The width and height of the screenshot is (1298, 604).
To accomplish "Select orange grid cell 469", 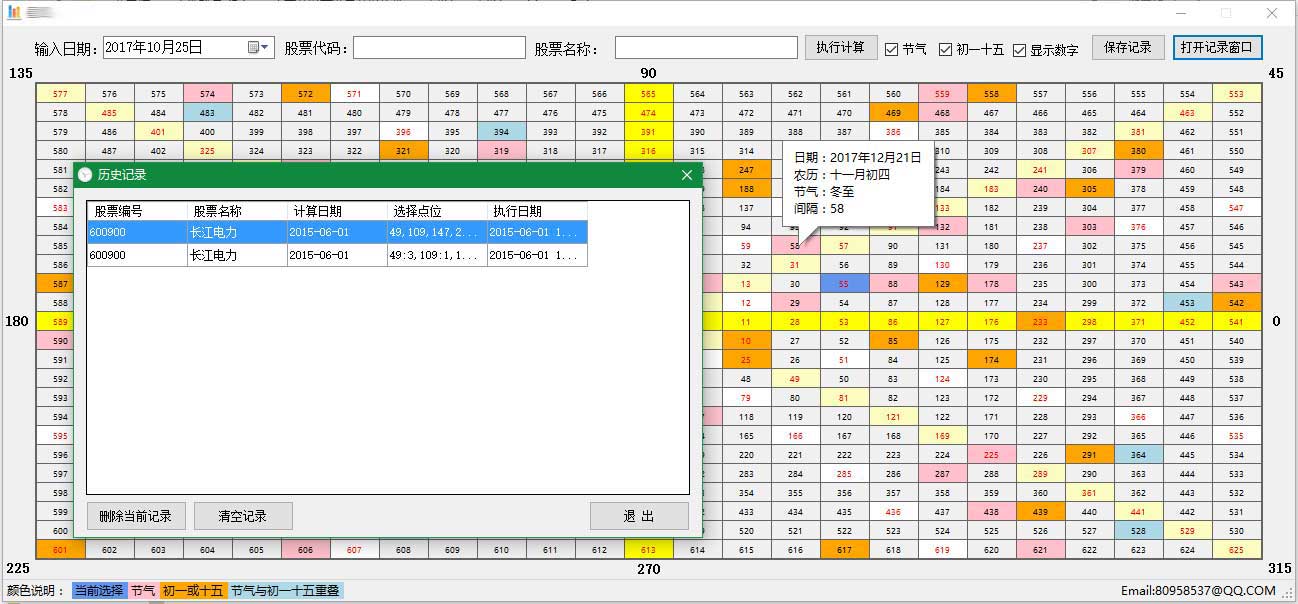I will click(893, 113).
